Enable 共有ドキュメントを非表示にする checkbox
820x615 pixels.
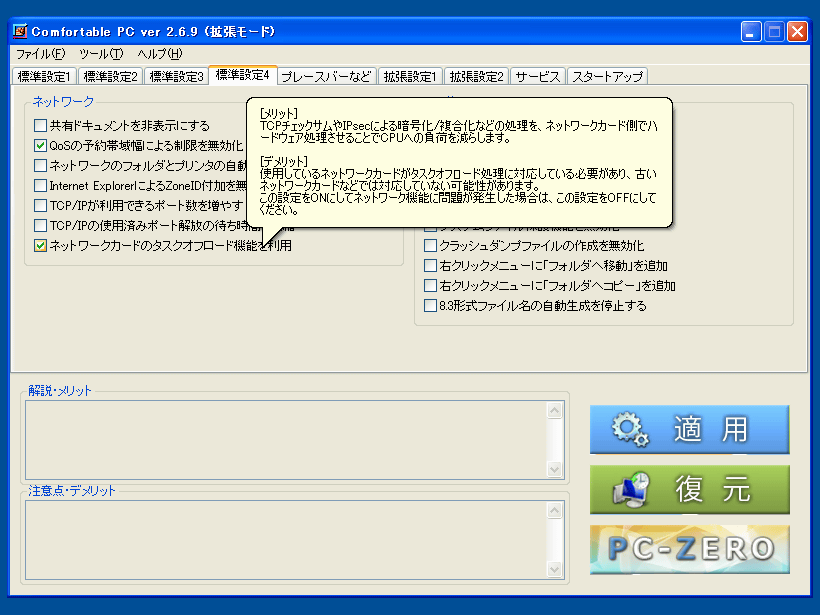tap(40, 126)
